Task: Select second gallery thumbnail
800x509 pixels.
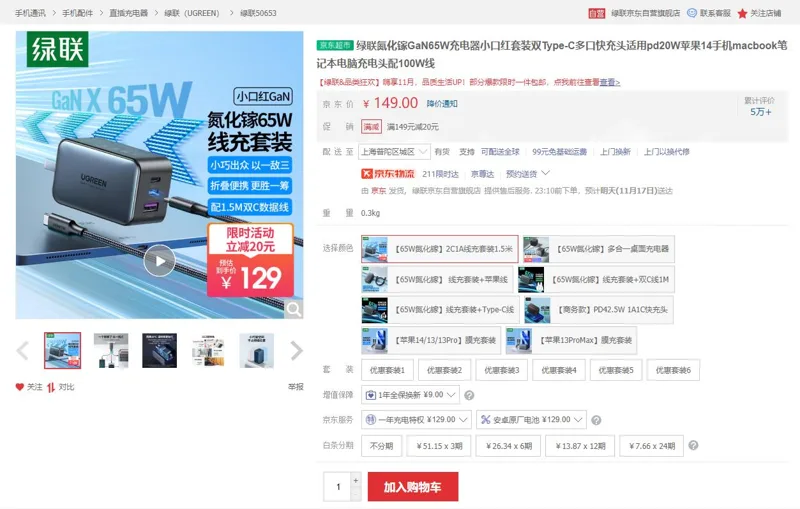Action: (x=111, y=350)
